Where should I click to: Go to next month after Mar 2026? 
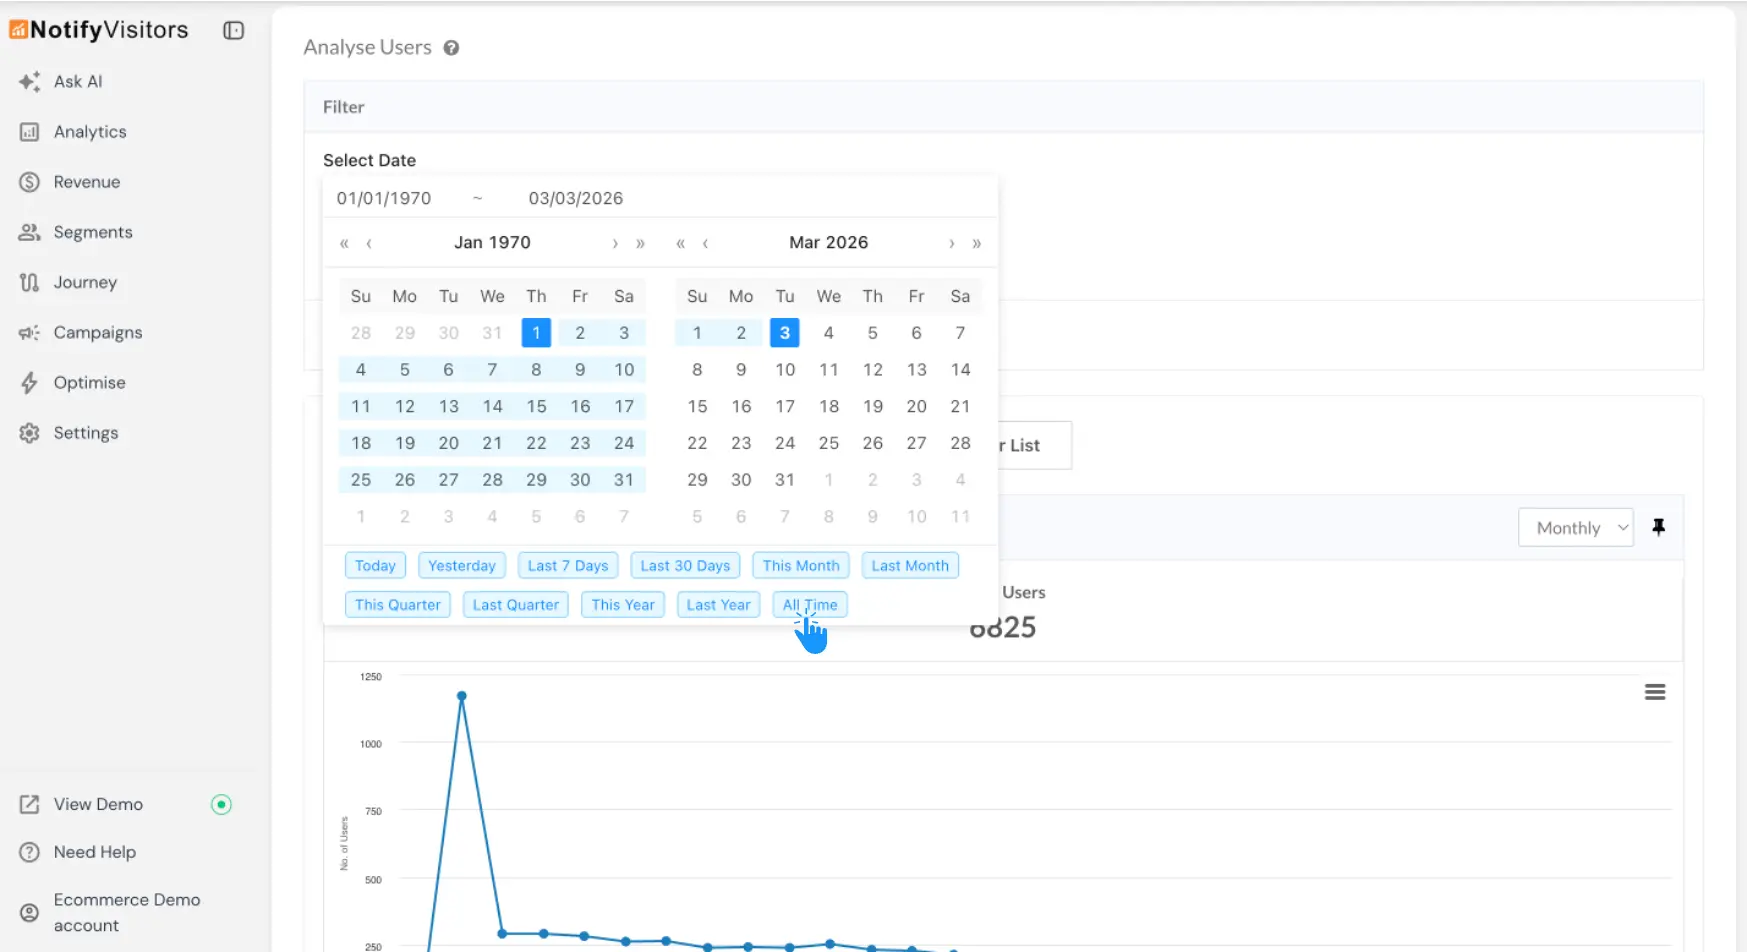coord(951,243)
